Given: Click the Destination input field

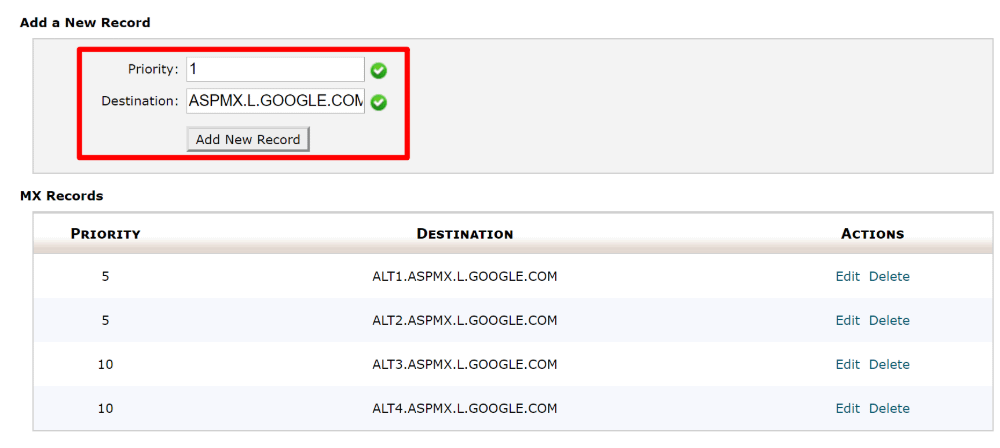Looking at the screenshot, I should pos(275,101).
